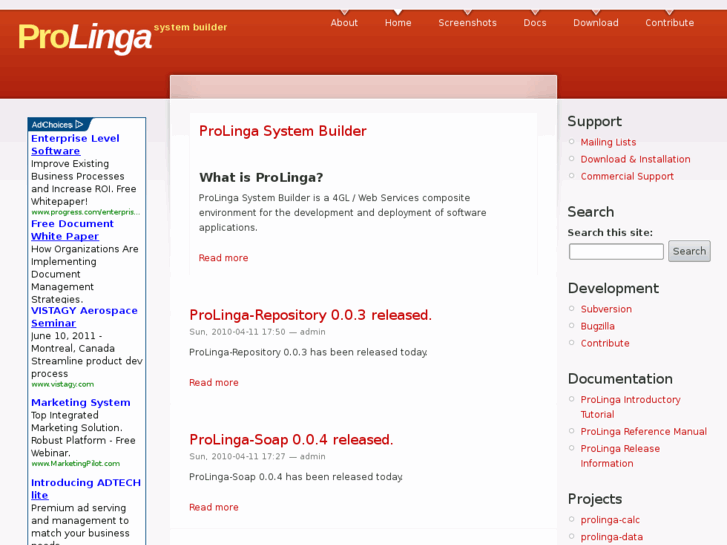Click the Search button
727x545 pixels.
pyautogui.click(x=689, y=251)
